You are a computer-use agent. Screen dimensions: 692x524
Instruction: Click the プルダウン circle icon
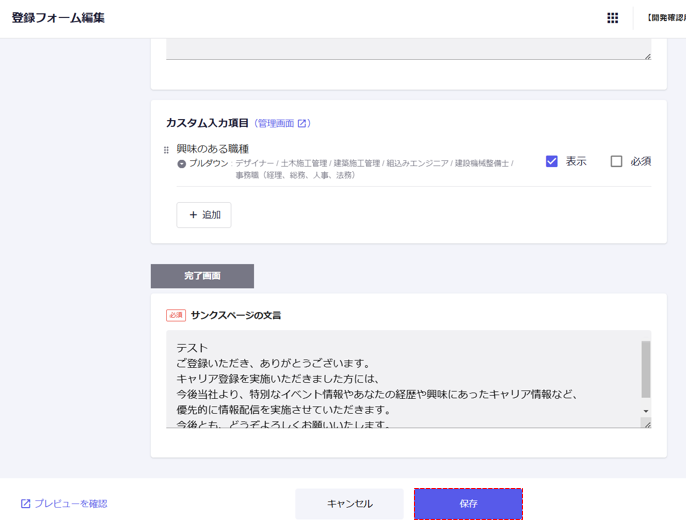tap(182, 164)
